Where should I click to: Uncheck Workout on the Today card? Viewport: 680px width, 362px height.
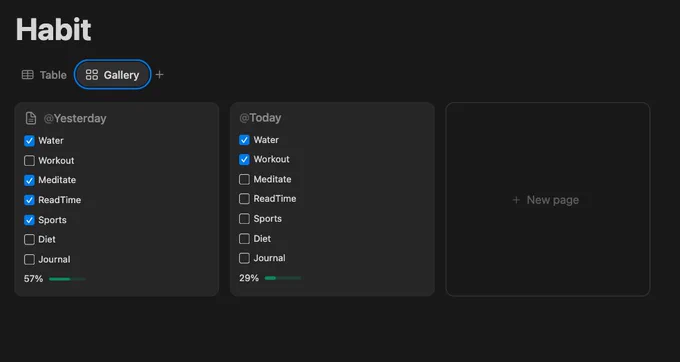pos(245,160)
